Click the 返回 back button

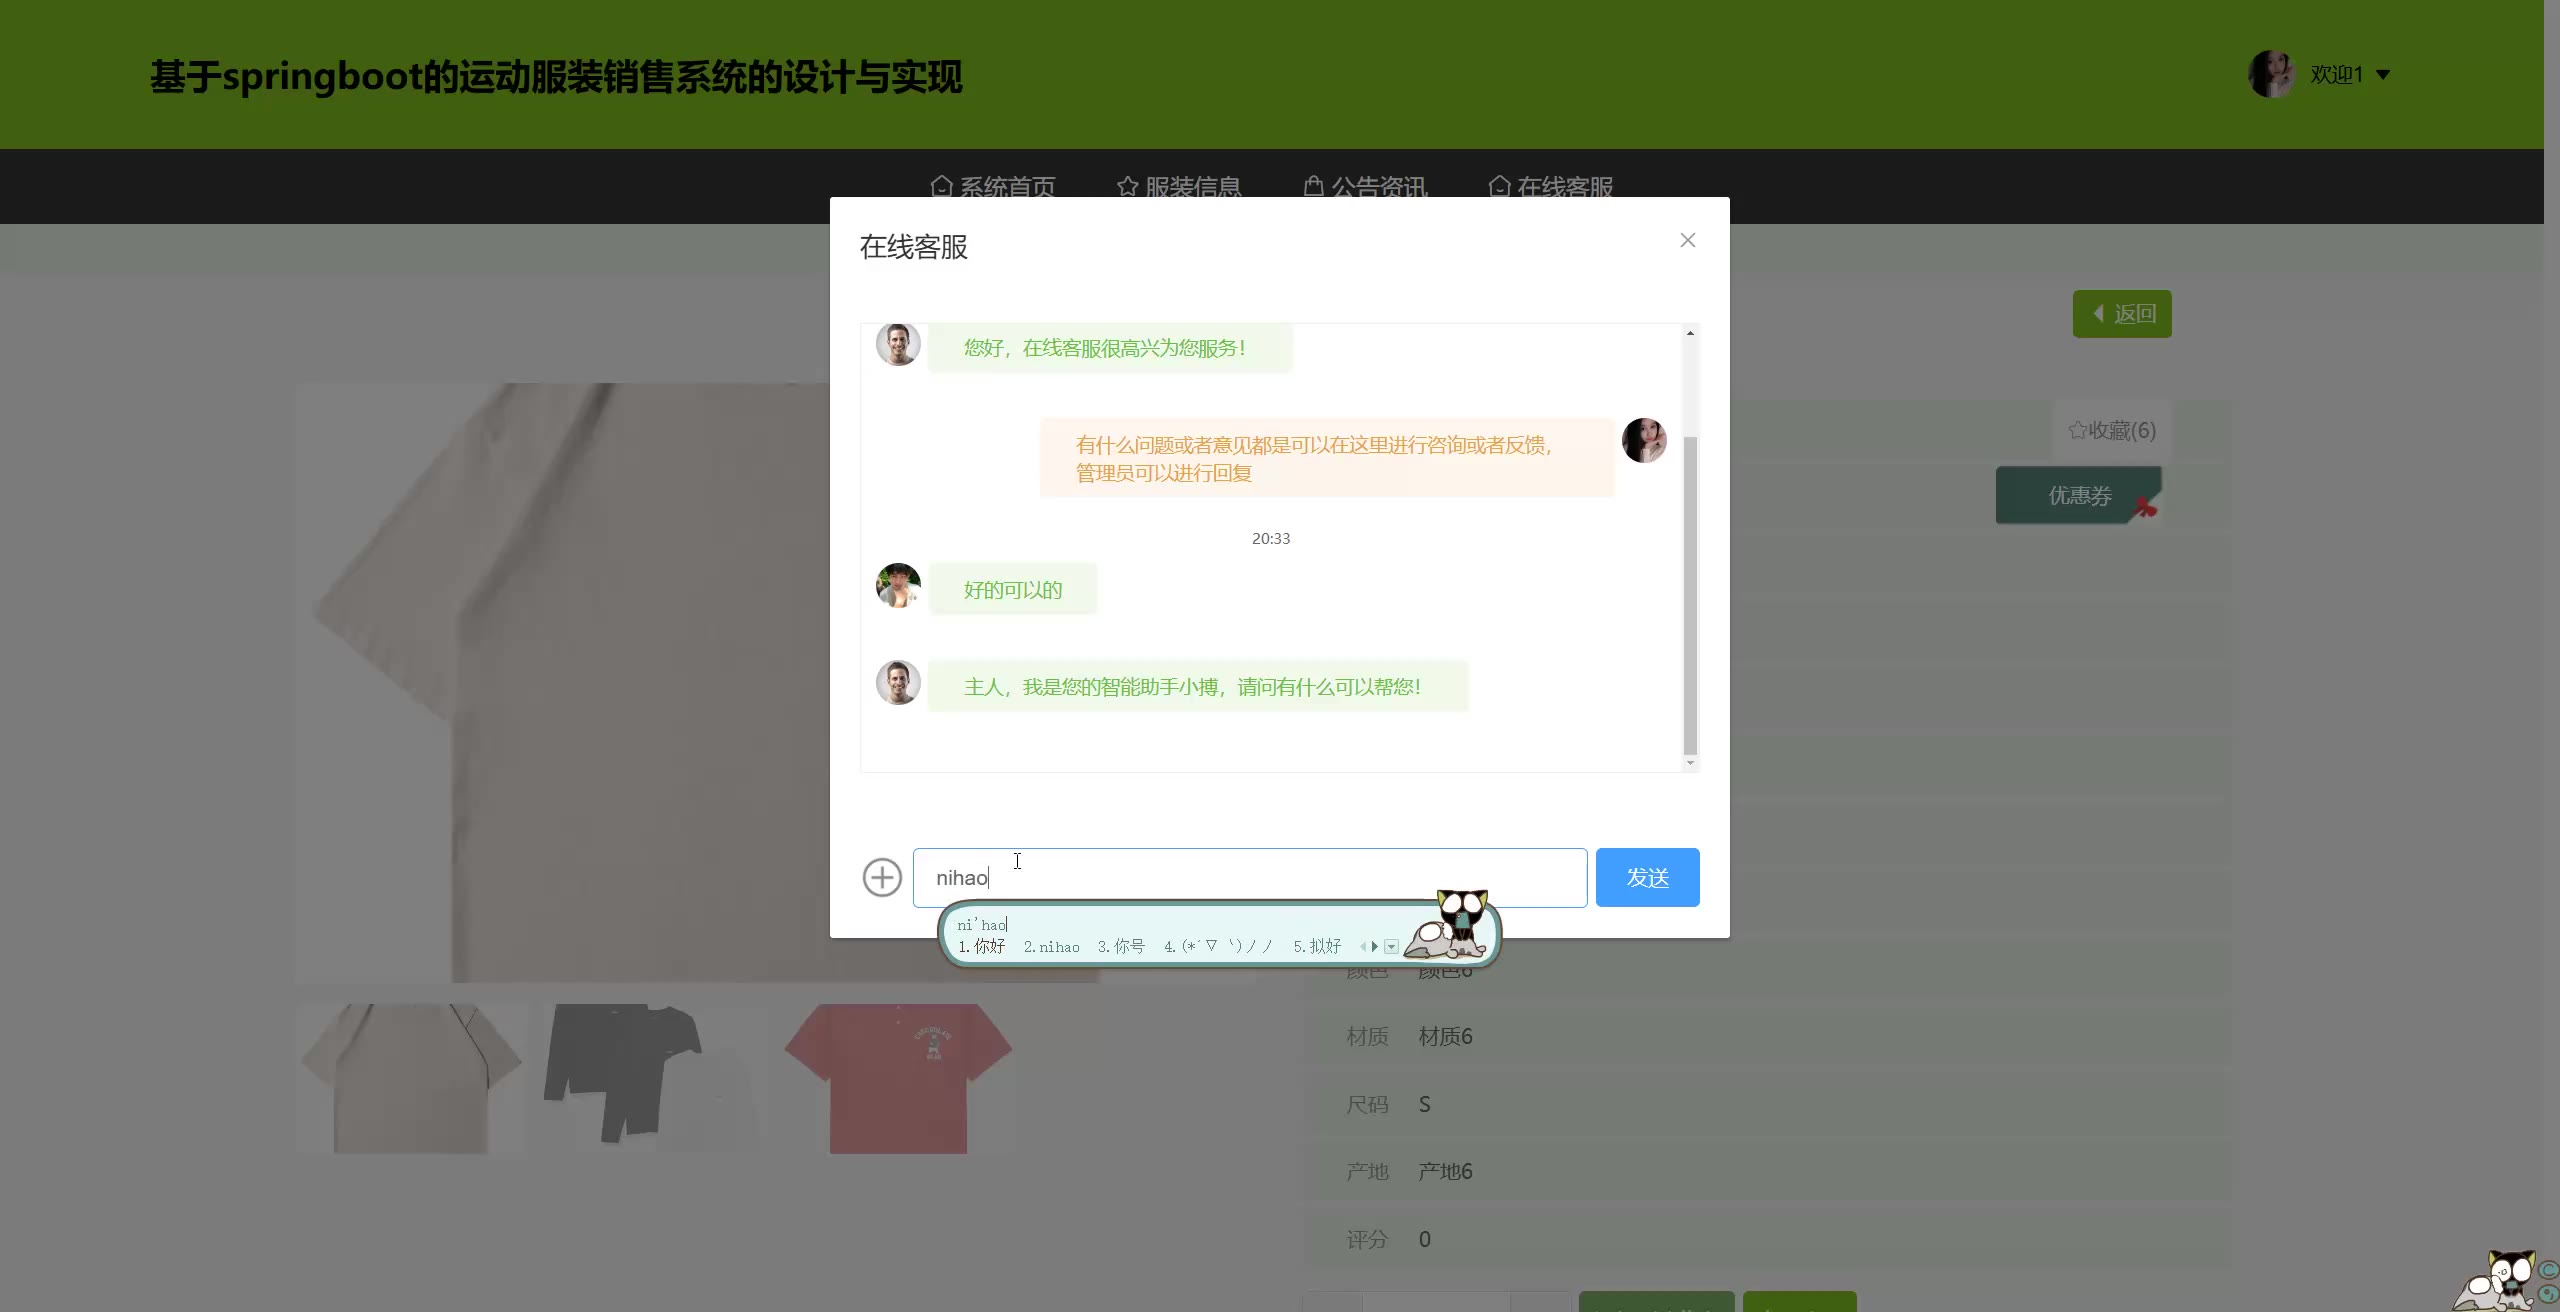(2122, 314)
